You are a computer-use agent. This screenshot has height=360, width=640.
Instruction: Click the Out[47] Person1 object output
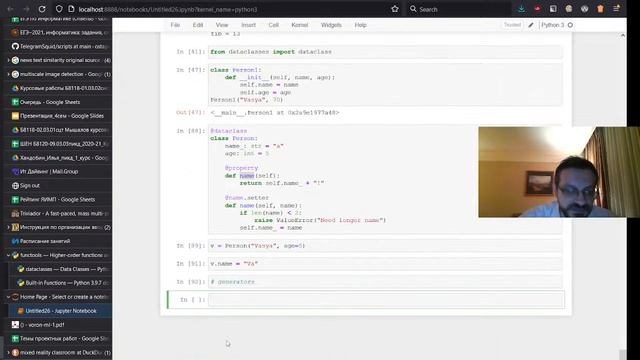275,112
